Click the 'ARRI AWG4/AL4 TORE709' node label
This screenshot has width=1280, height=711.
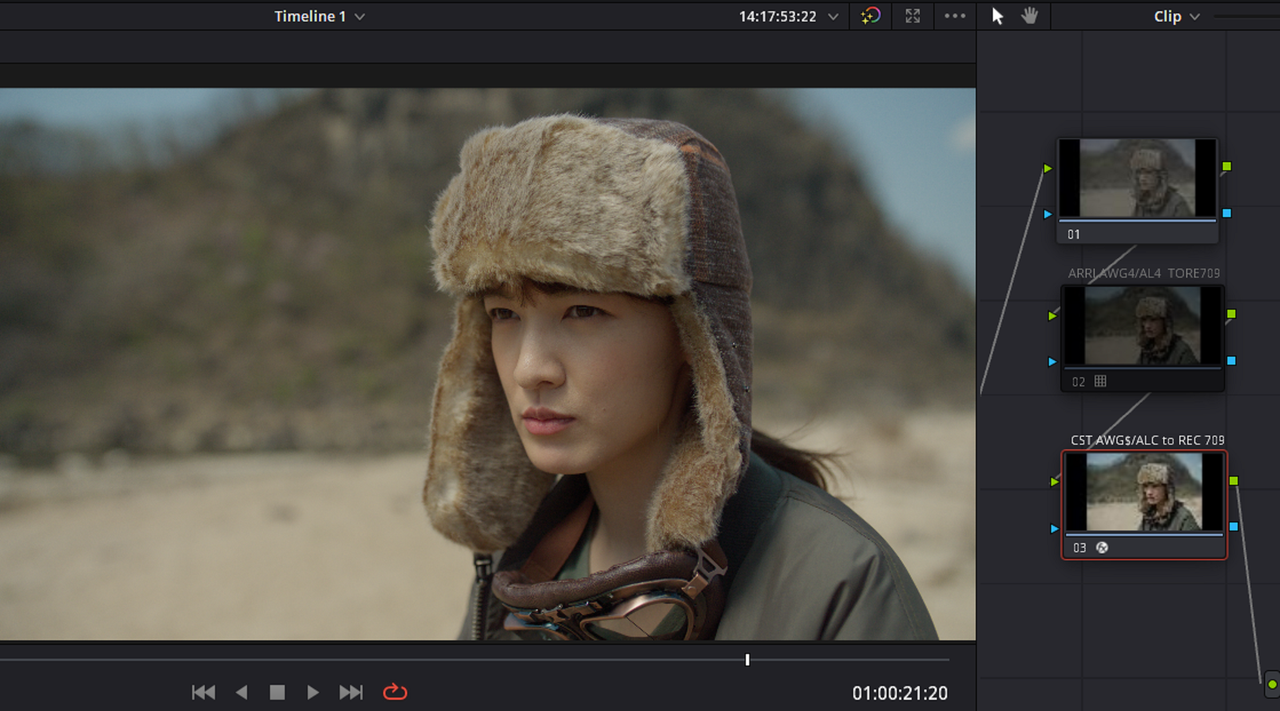(1144, 273)
